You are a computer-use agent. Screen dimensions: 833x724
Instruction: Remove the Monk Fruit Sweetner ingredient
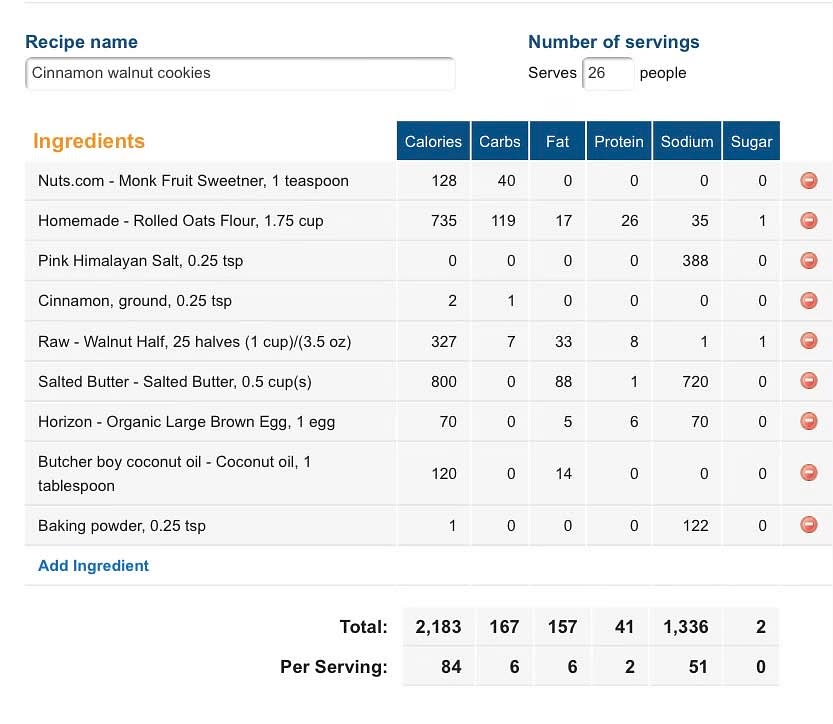pyautogui.click(x=809, y=181)
